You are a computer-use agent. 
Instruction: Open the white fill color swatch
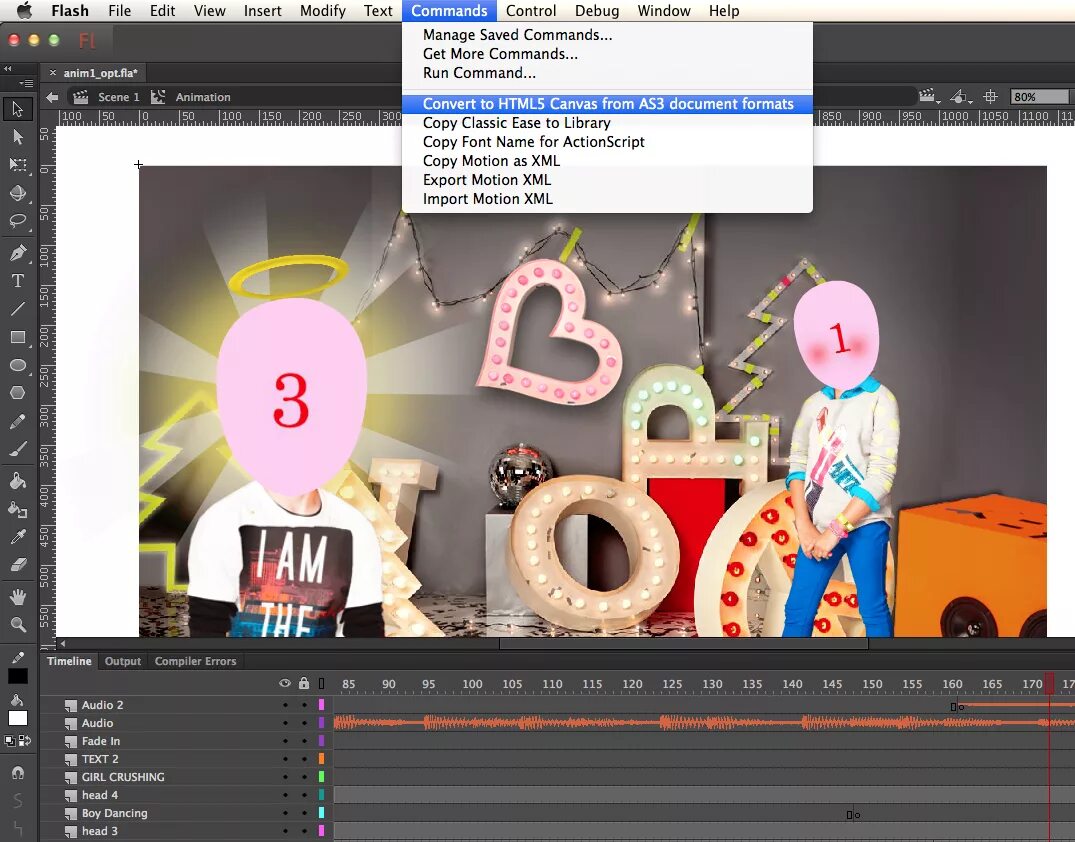(18, 718)
